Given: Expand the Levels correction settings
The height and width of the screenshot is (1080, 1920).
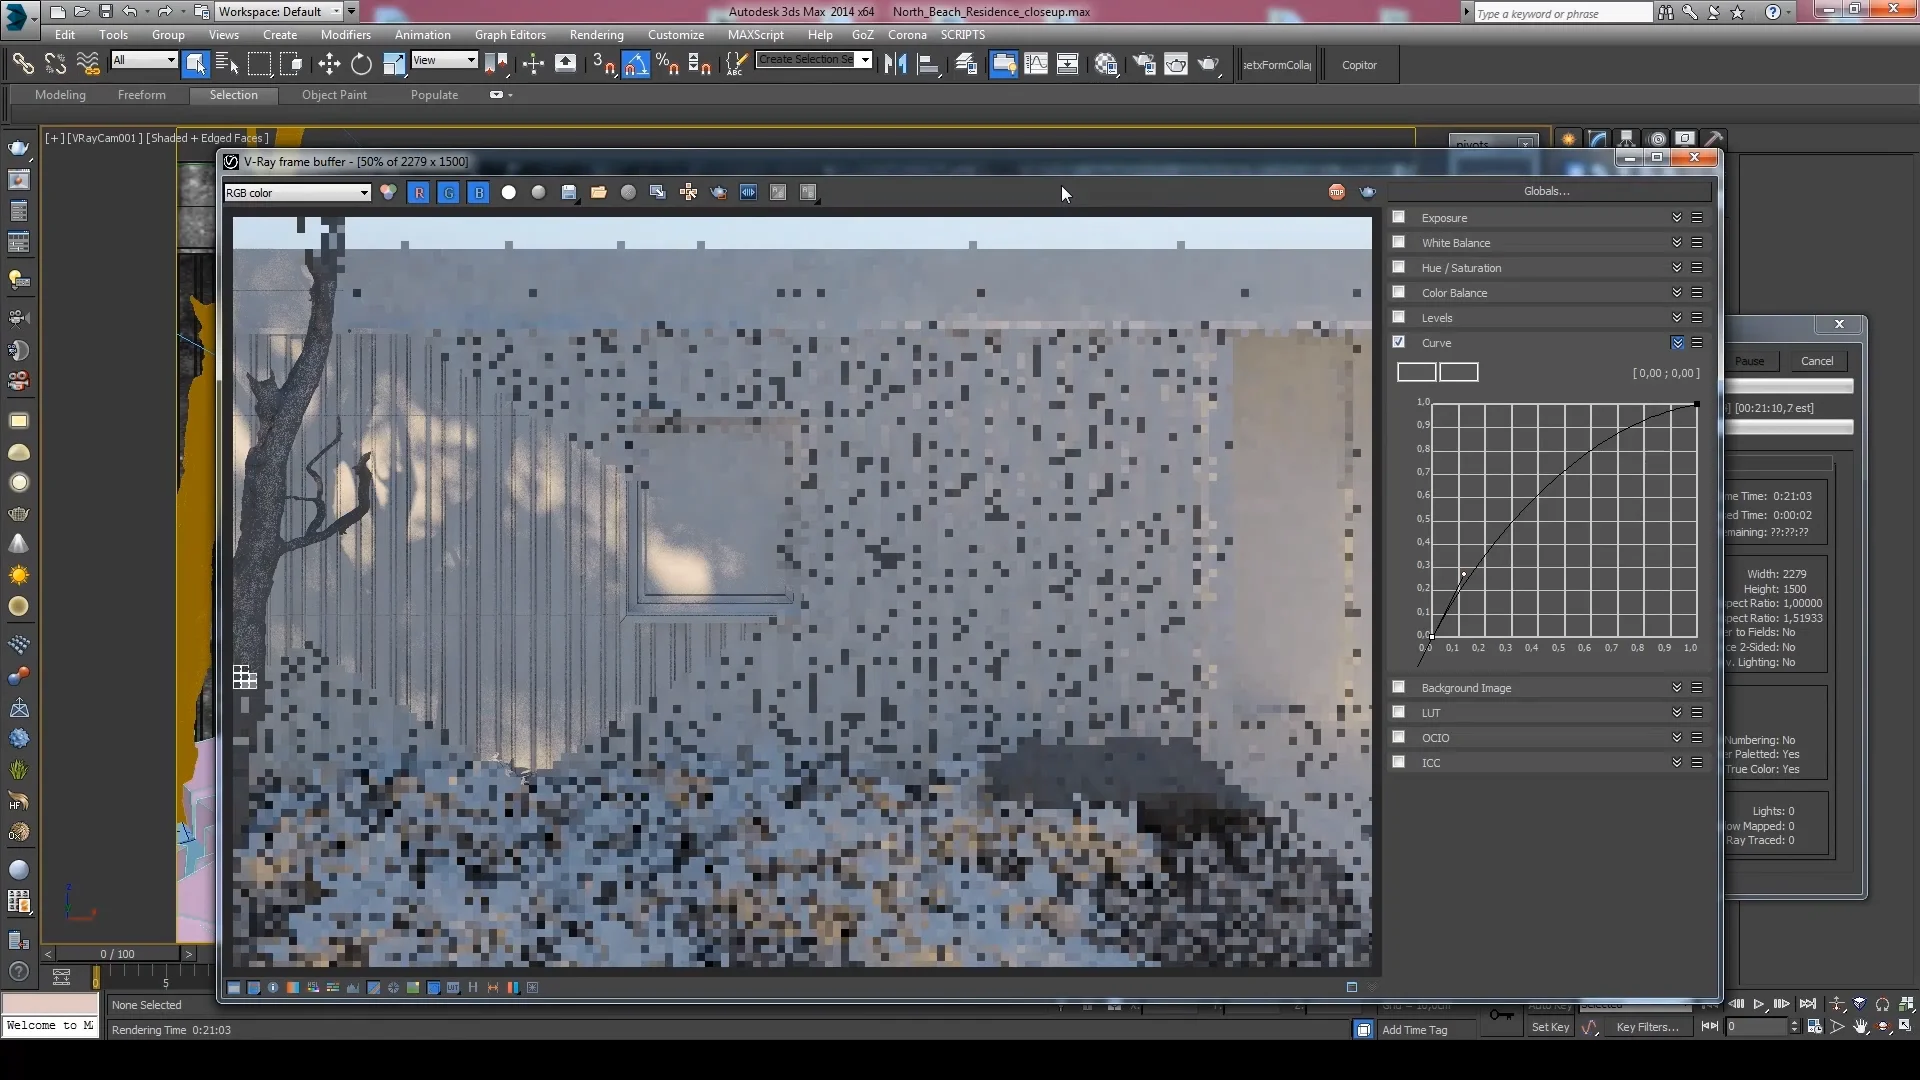Looking at the screenshot, I should tap(1676, 317).
